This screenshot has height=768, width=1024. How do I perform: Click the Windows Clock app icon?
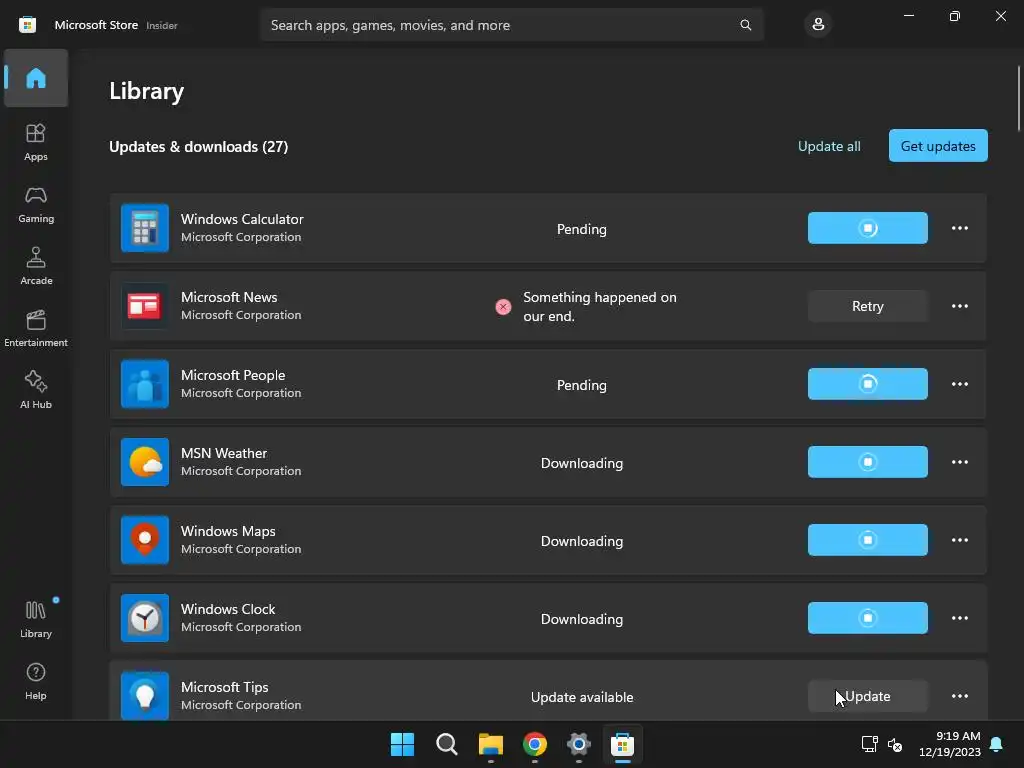[145, 618]
